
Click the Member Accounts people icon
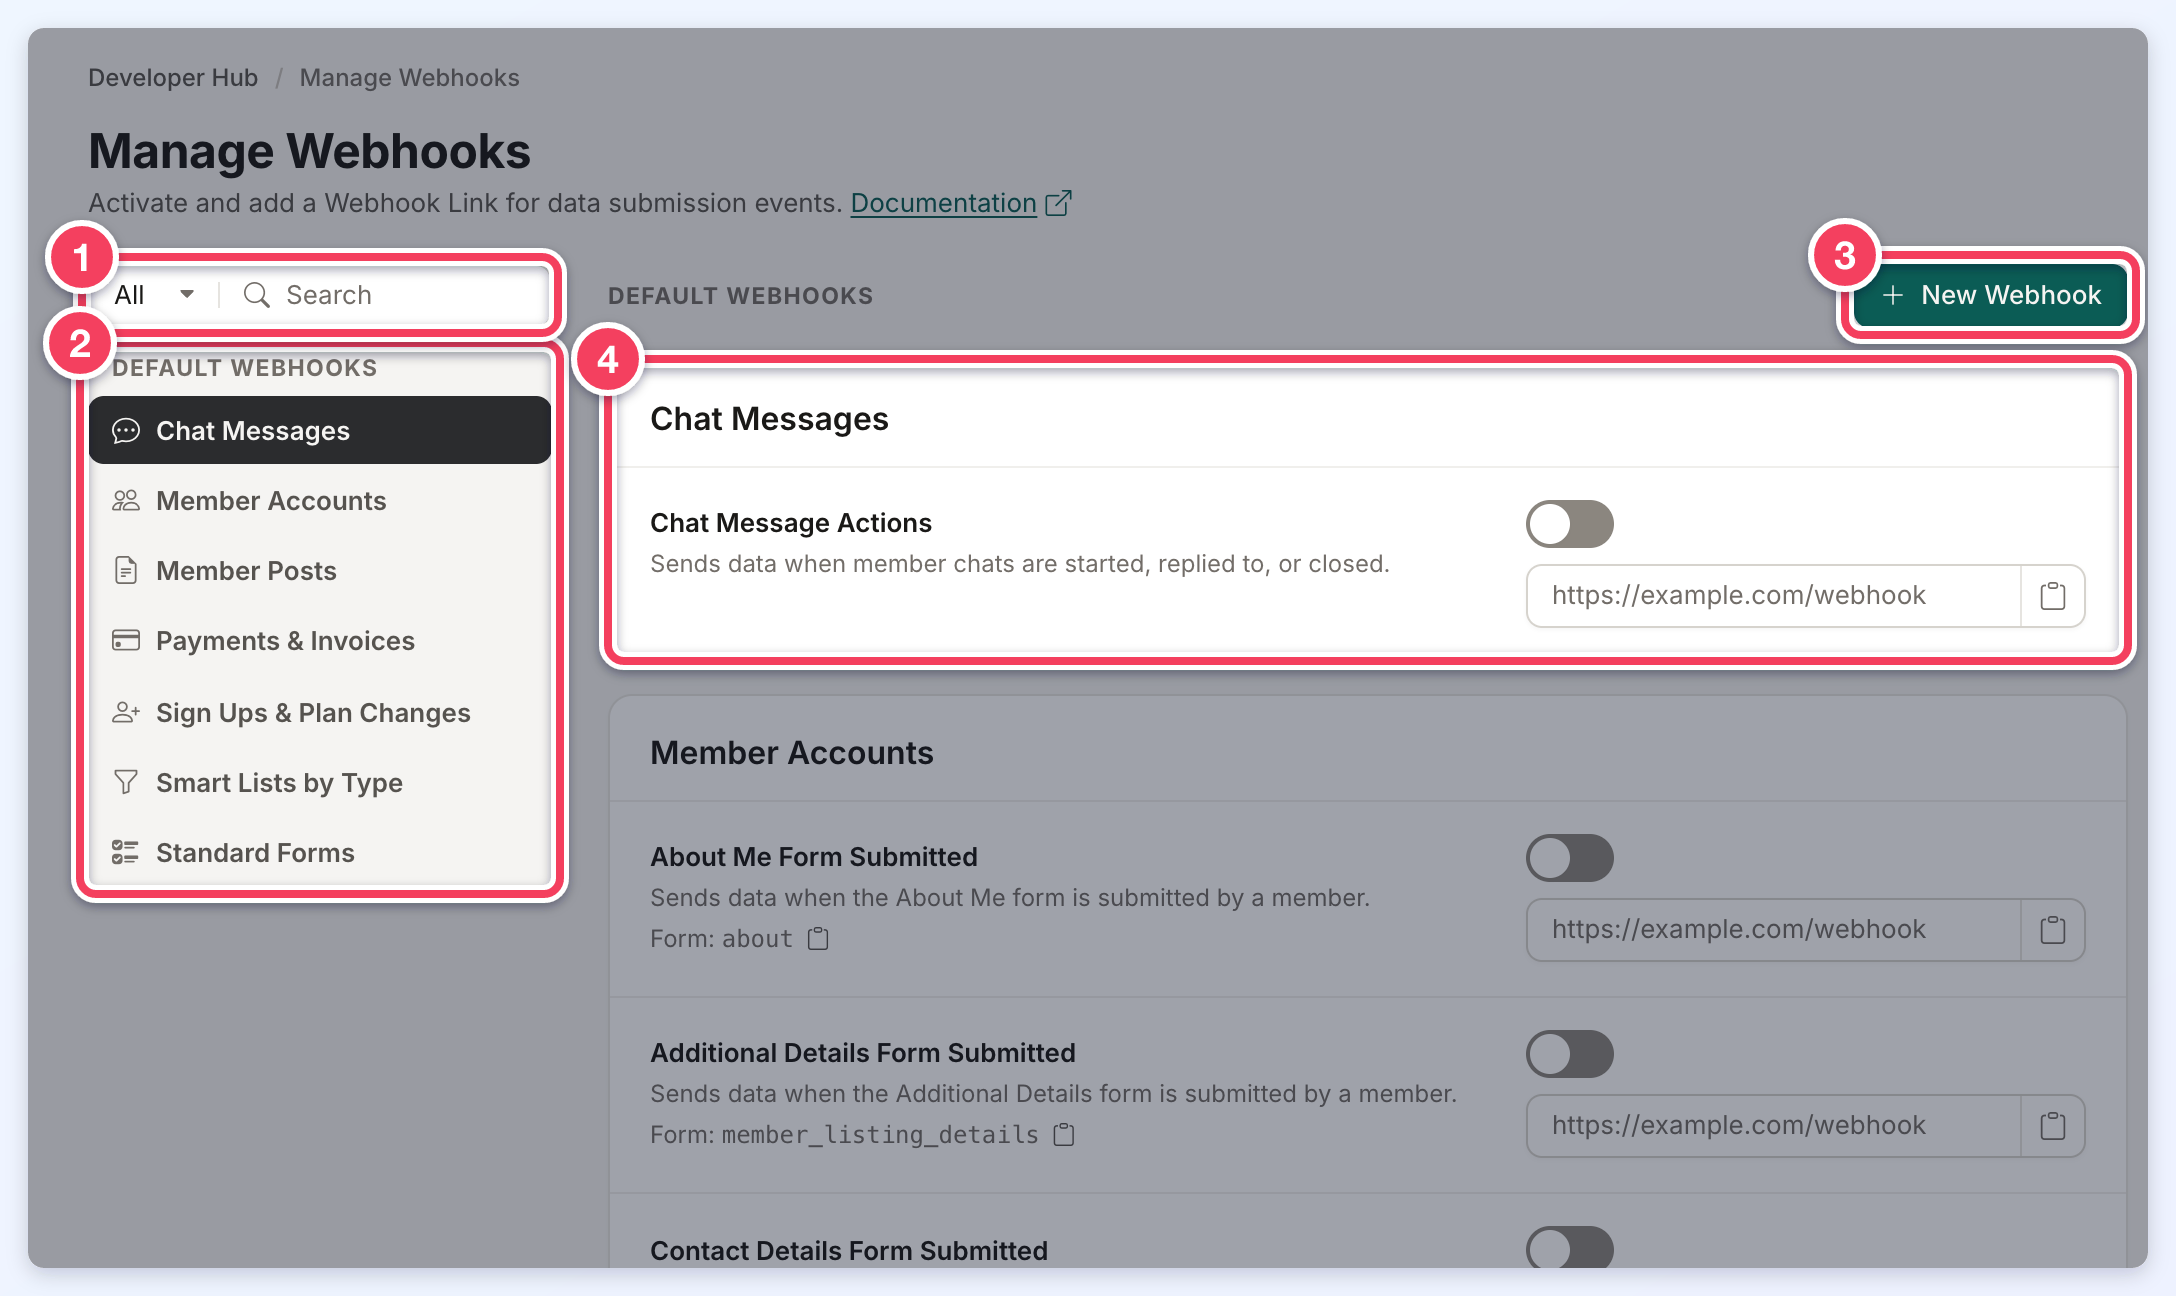coord(126,500)
